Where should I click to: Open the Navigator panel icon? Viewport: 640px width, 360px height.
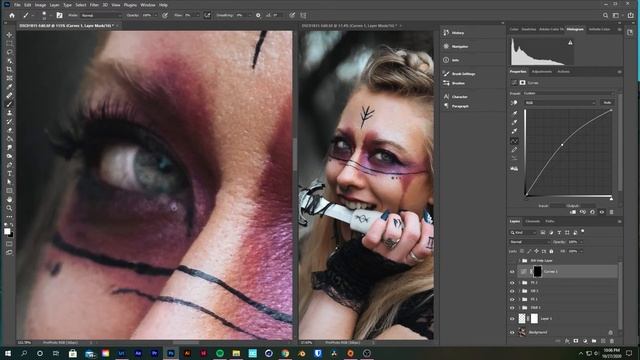(446, 47)
